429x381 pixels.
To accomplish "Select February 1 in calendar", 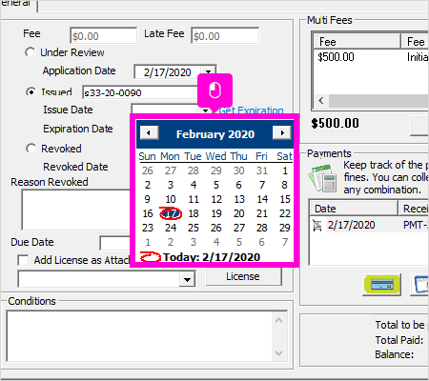I will pyautogui.click(x=285, y=171).
